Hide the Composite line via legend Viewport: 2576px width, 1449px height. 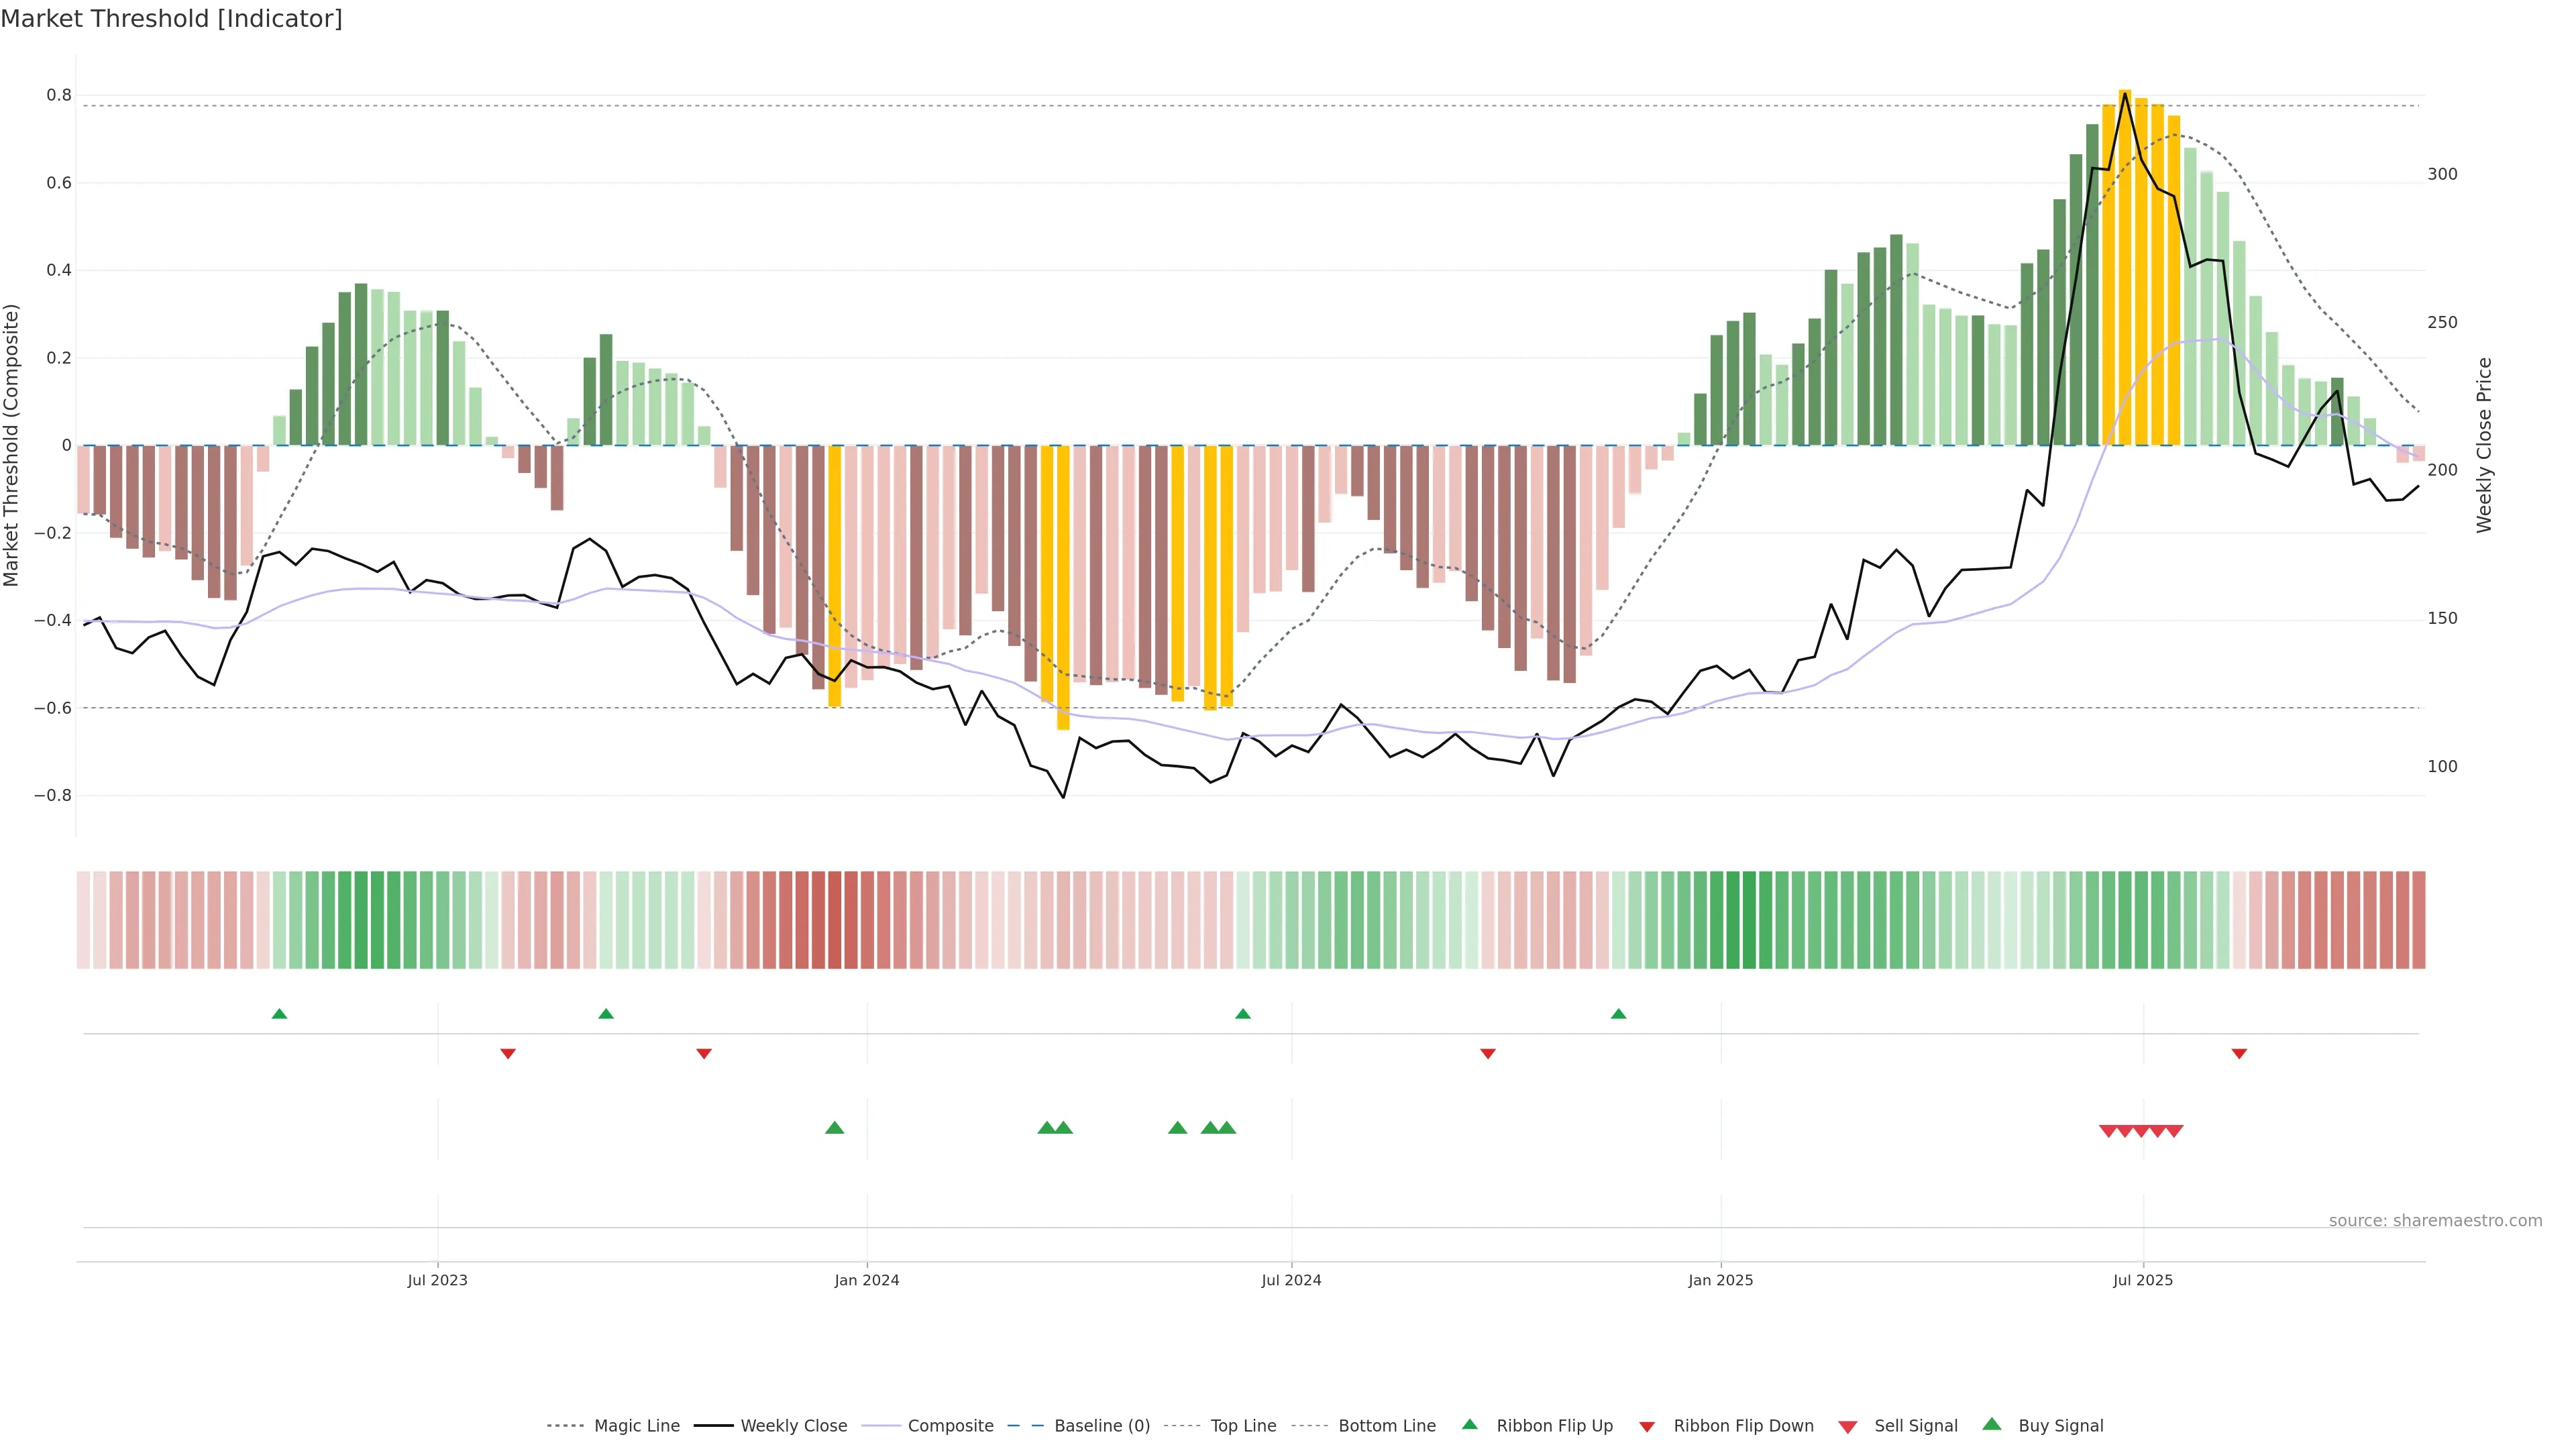click(x=950, y=1426)
